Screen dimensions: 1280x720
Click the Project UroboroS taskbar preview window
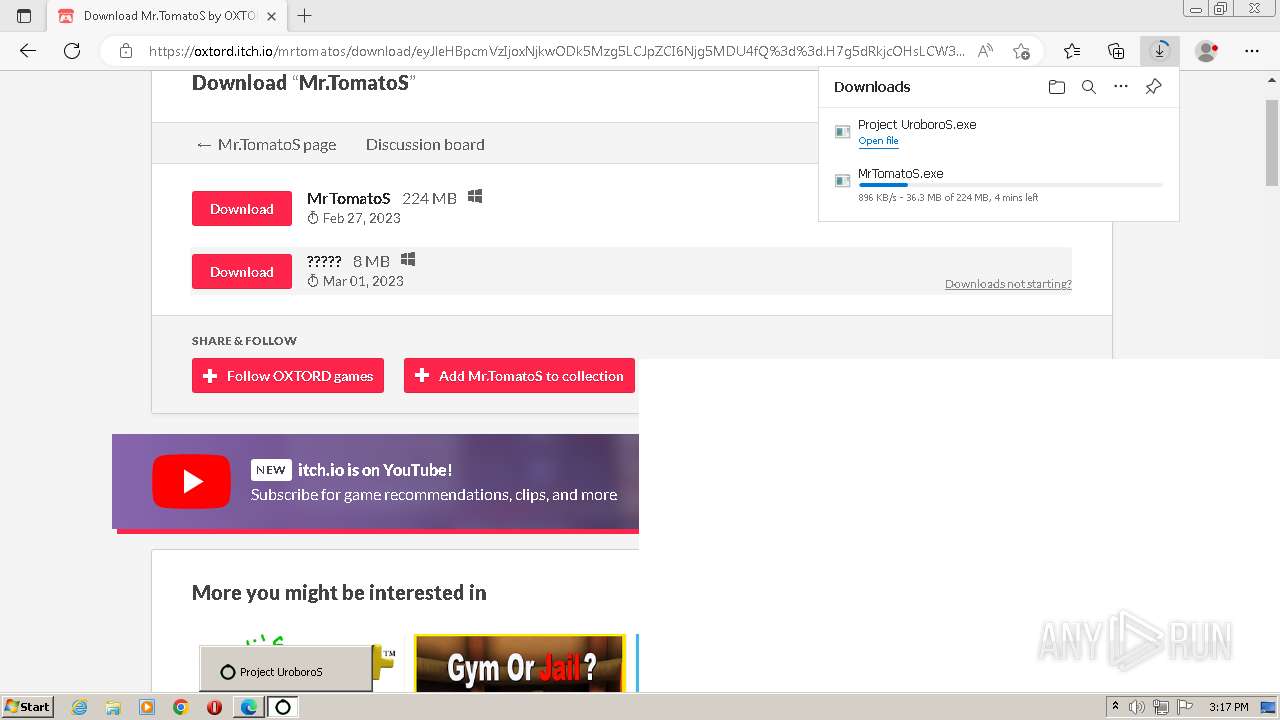pyautogui.click(x=286, y=668)
